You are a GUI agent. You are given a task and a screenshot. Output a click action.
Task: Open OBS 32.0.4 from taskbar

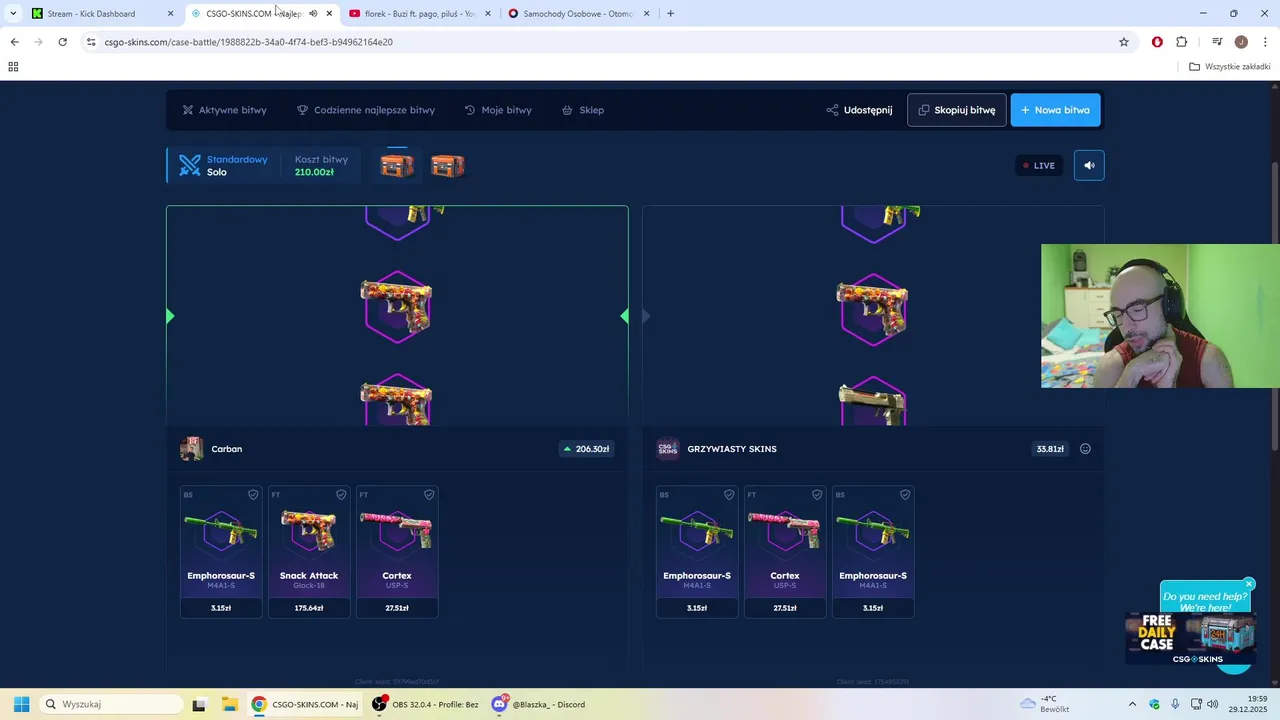[425, 704]
